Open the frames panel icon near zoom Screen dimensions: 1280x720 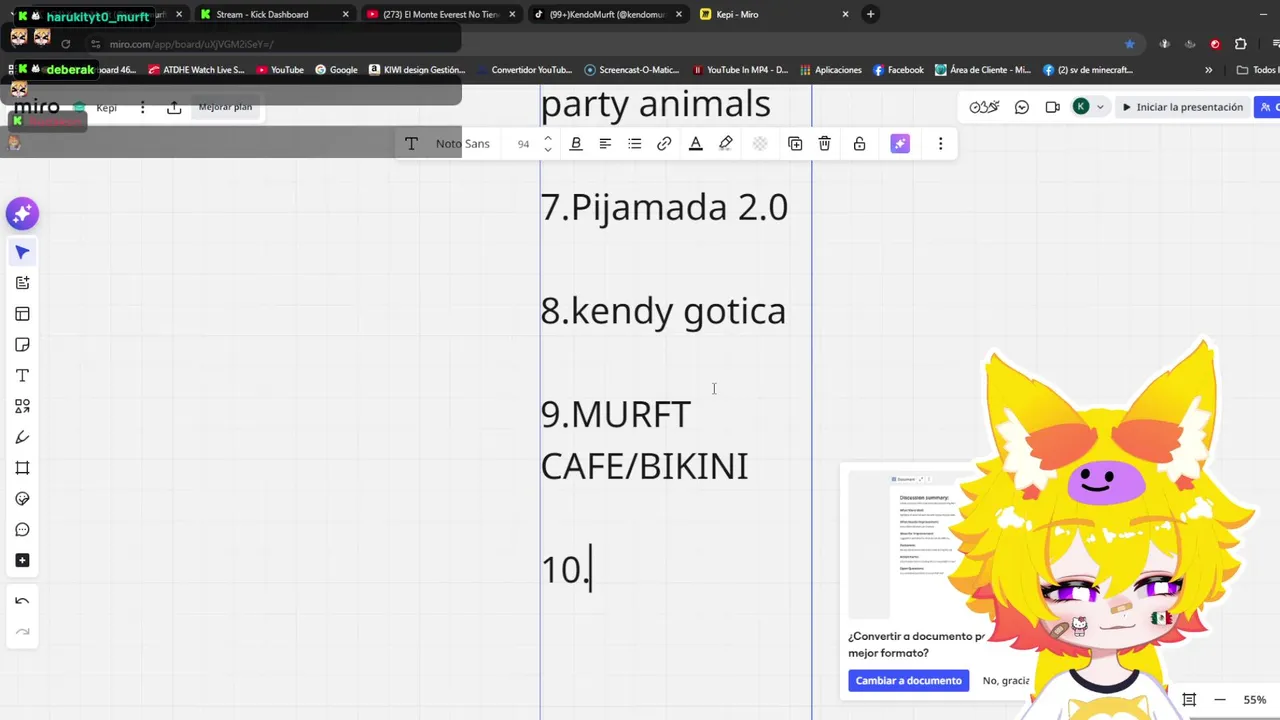[1189, 700]
